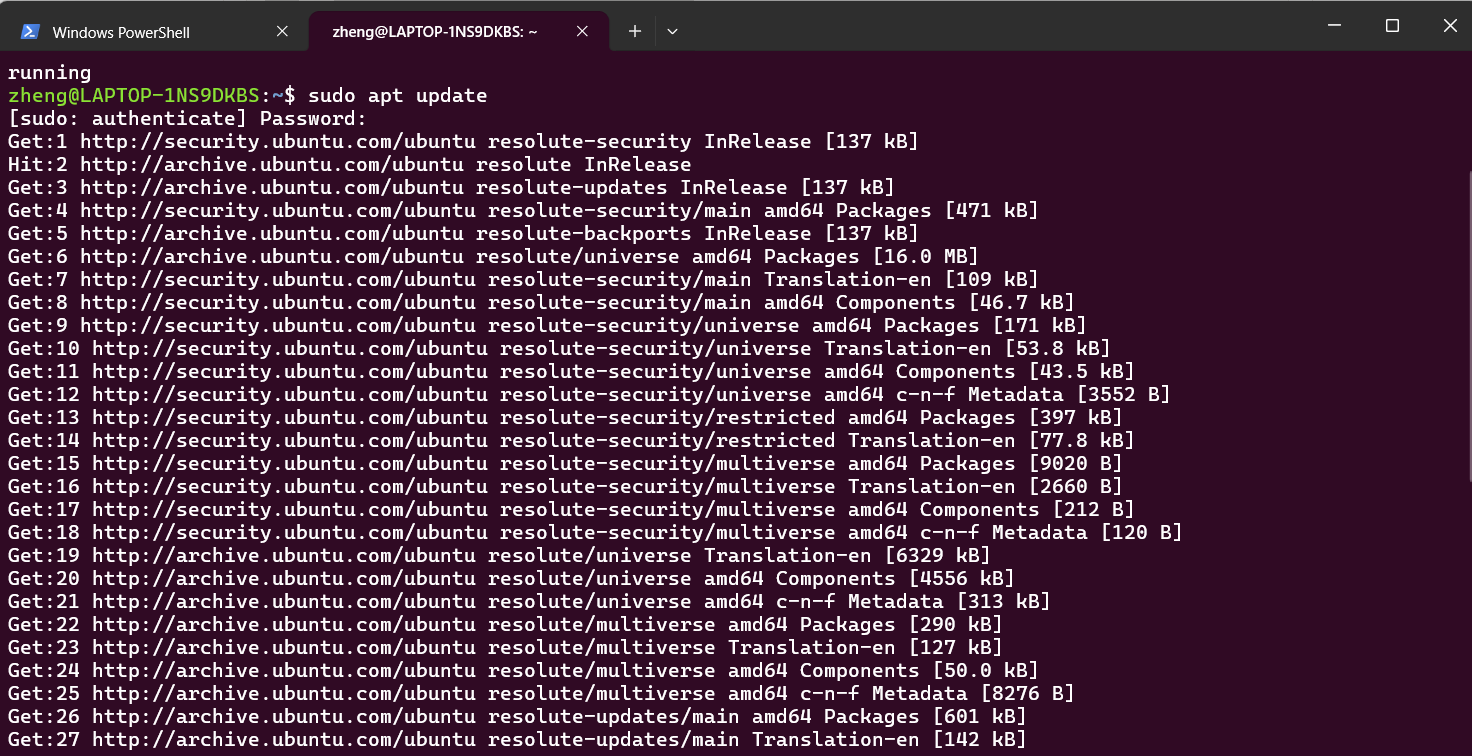
Task: Click the "sudo apt update" command text
Action: (398, 96)
